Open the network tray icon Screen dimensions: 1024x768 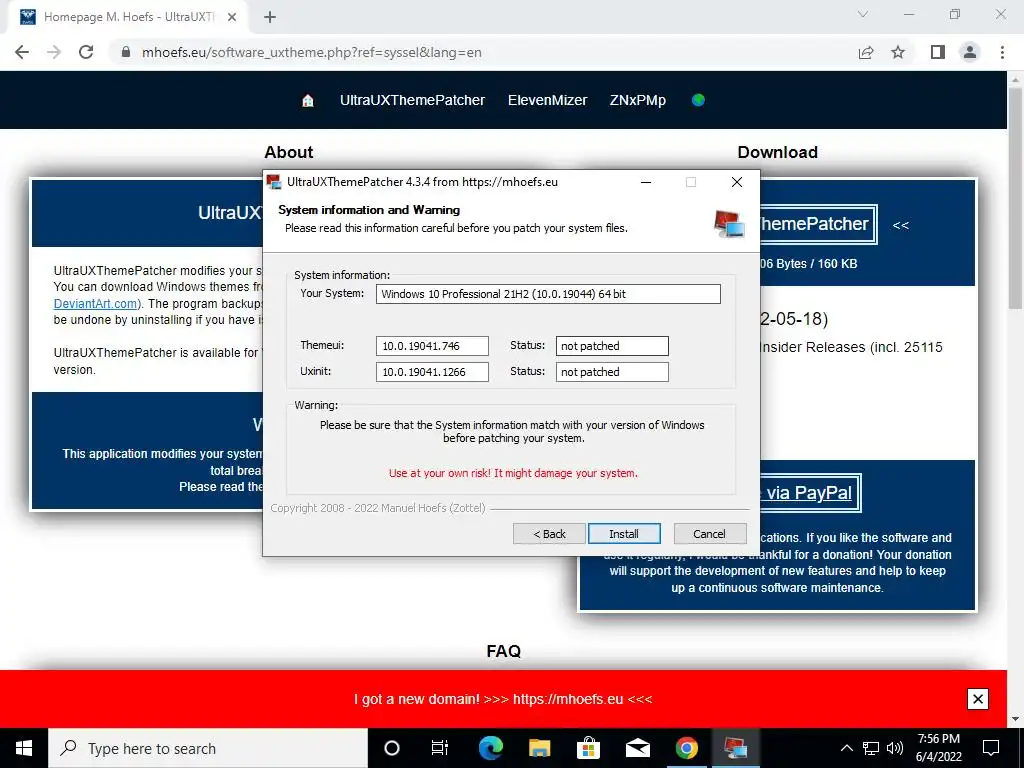click(x=871, y=748)
